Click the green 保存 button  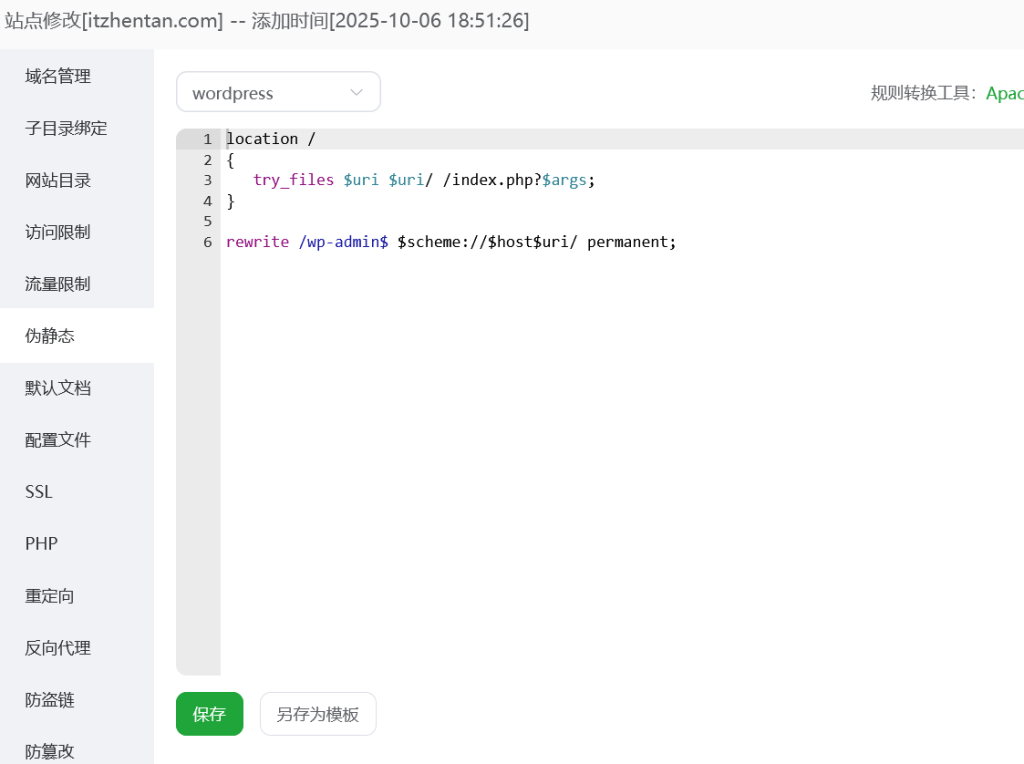[x=209, y=713]
